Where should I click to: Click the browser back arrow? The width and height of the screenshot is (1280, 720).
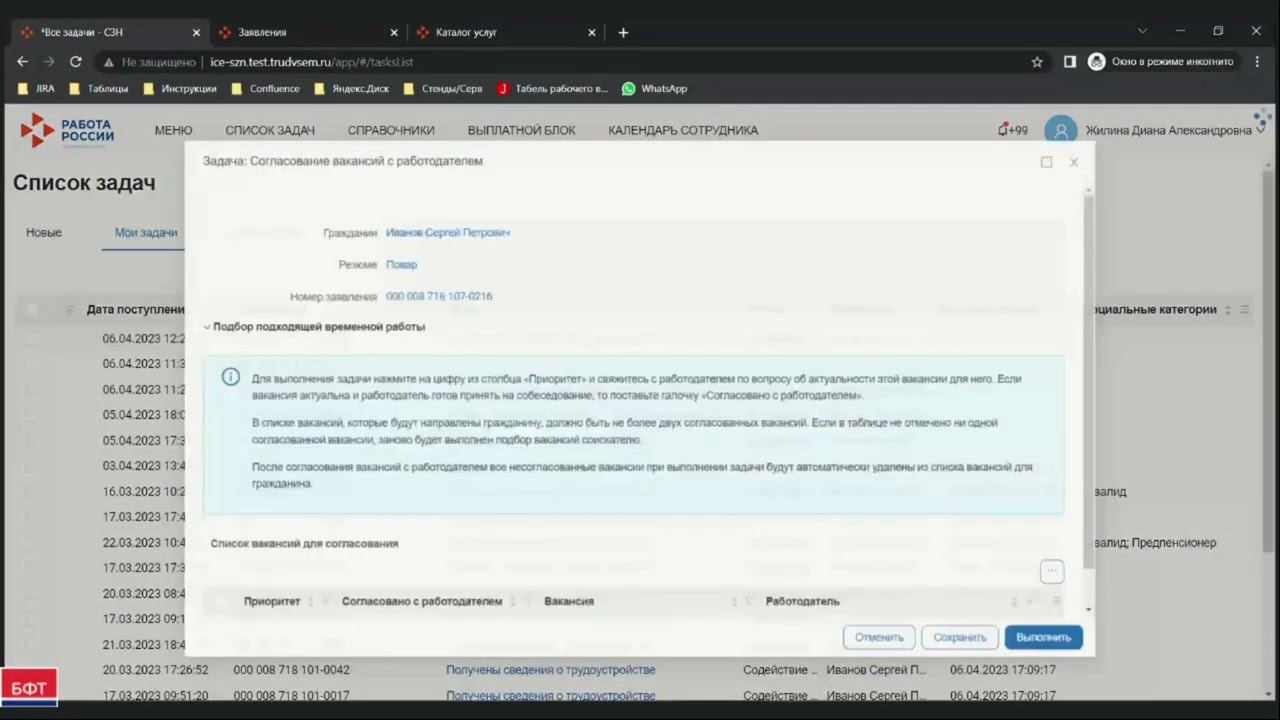(22, 61)
